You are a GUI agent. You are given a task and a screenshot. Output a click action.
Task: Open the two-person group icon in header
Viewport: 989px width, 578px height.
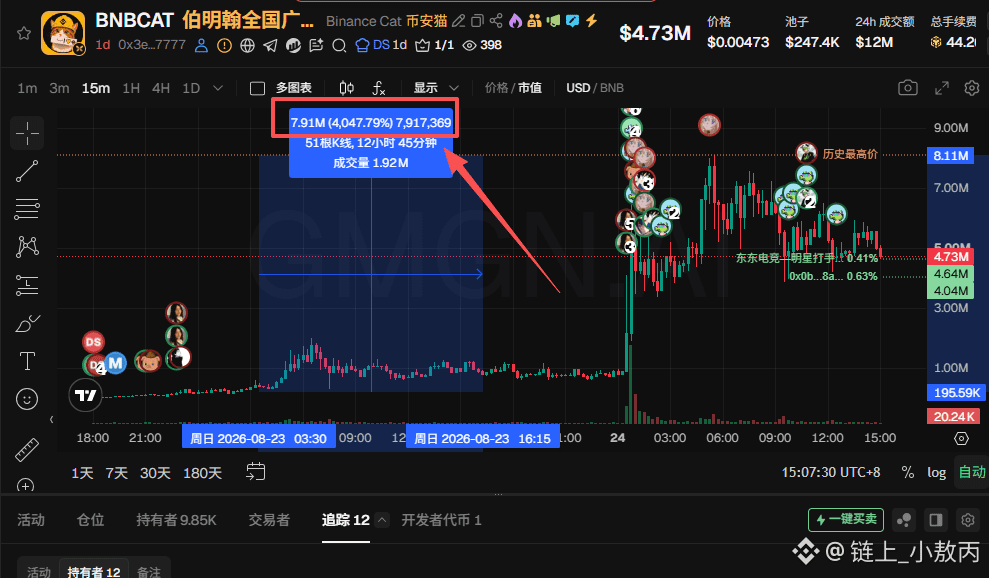click(x=534, y=21)
